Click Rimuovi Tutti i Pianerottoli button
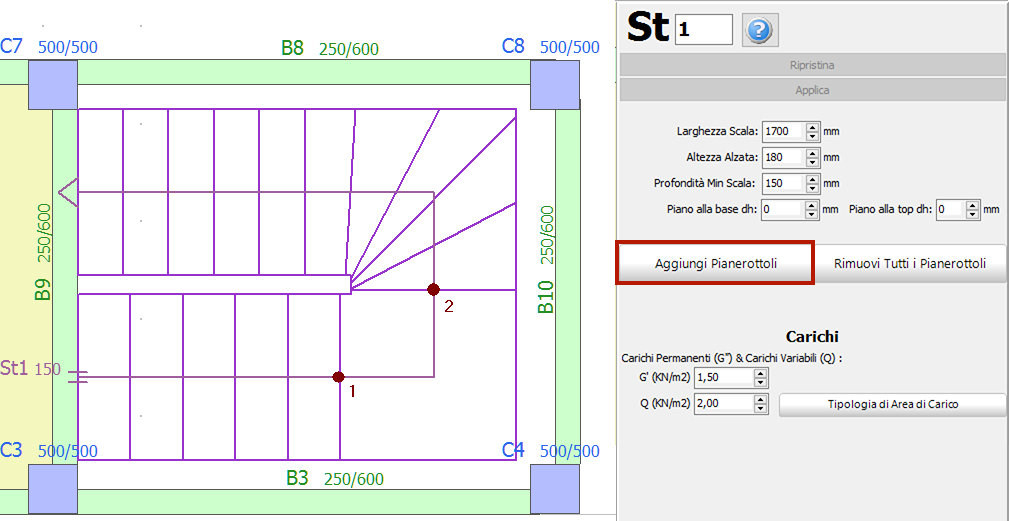This screenshot has height=521, width=1009. click(x=909, y=264)
